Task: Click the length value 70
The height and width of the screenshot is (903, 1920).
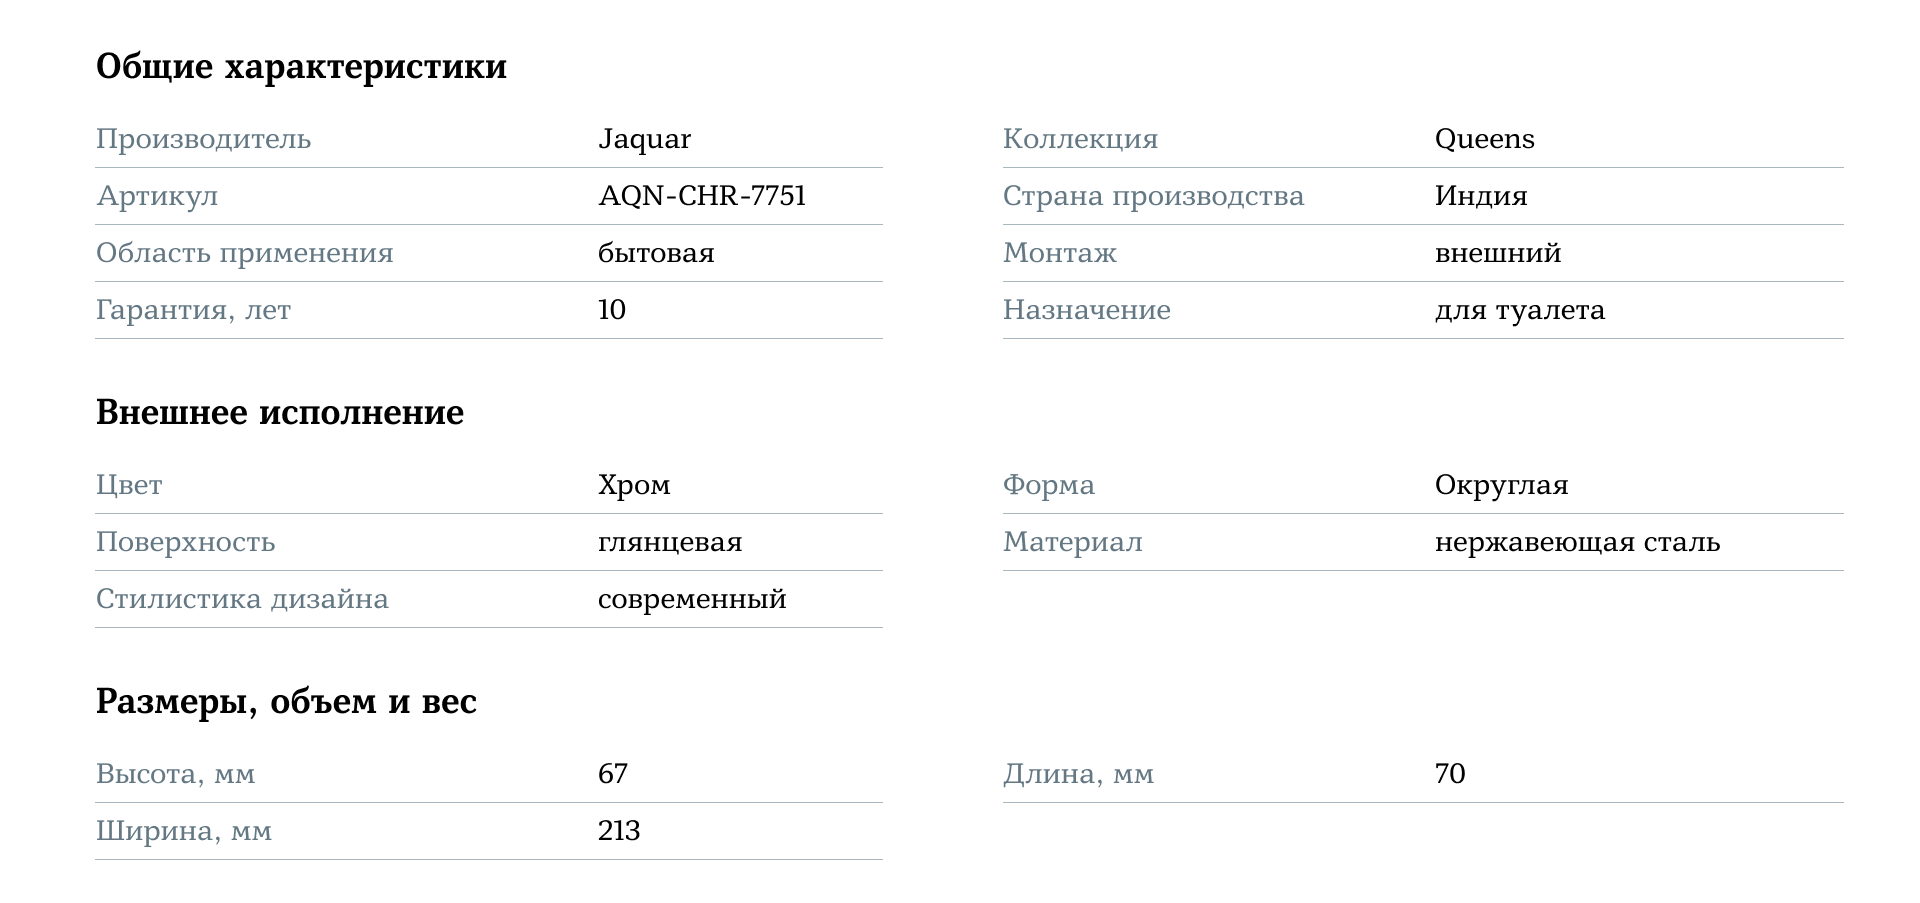Action: pos(1450,774)
